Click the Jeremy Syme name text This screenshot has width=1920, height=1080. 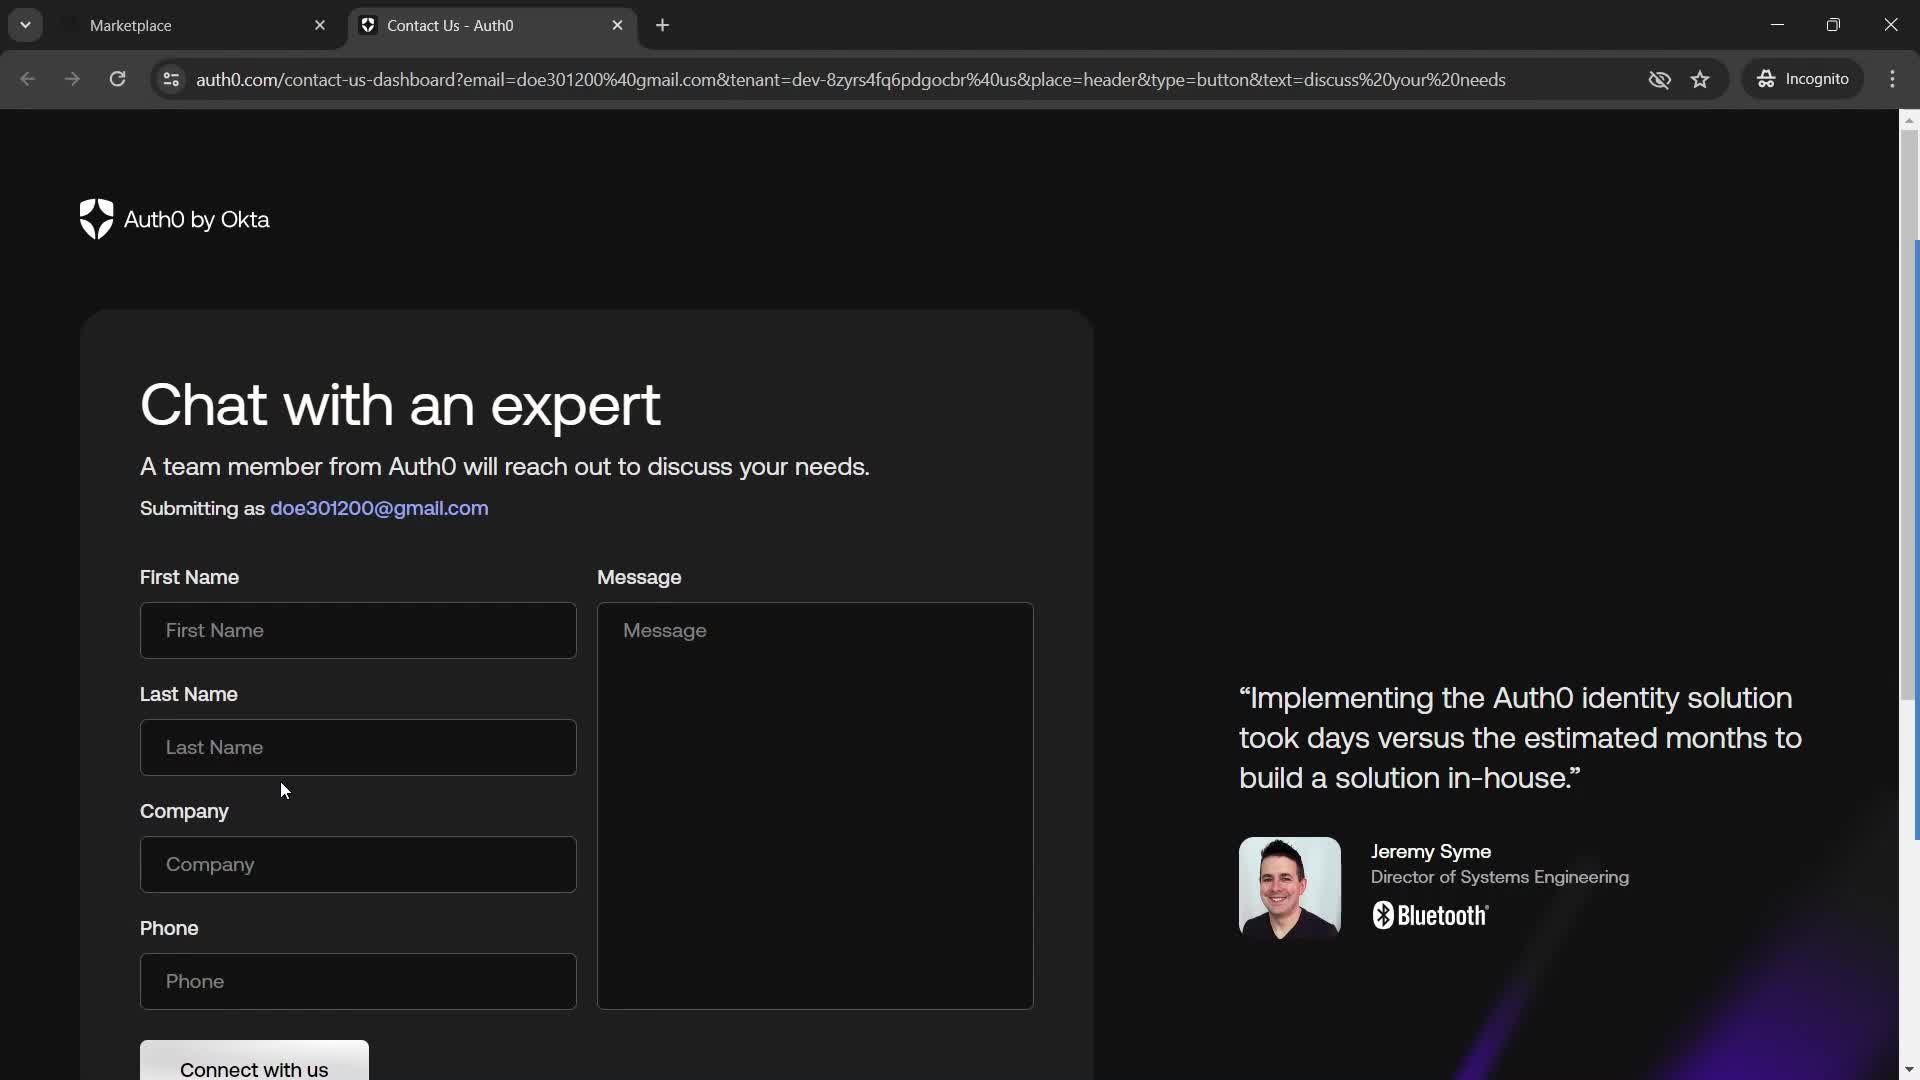pyautogui.click(x=1430, y=852)
